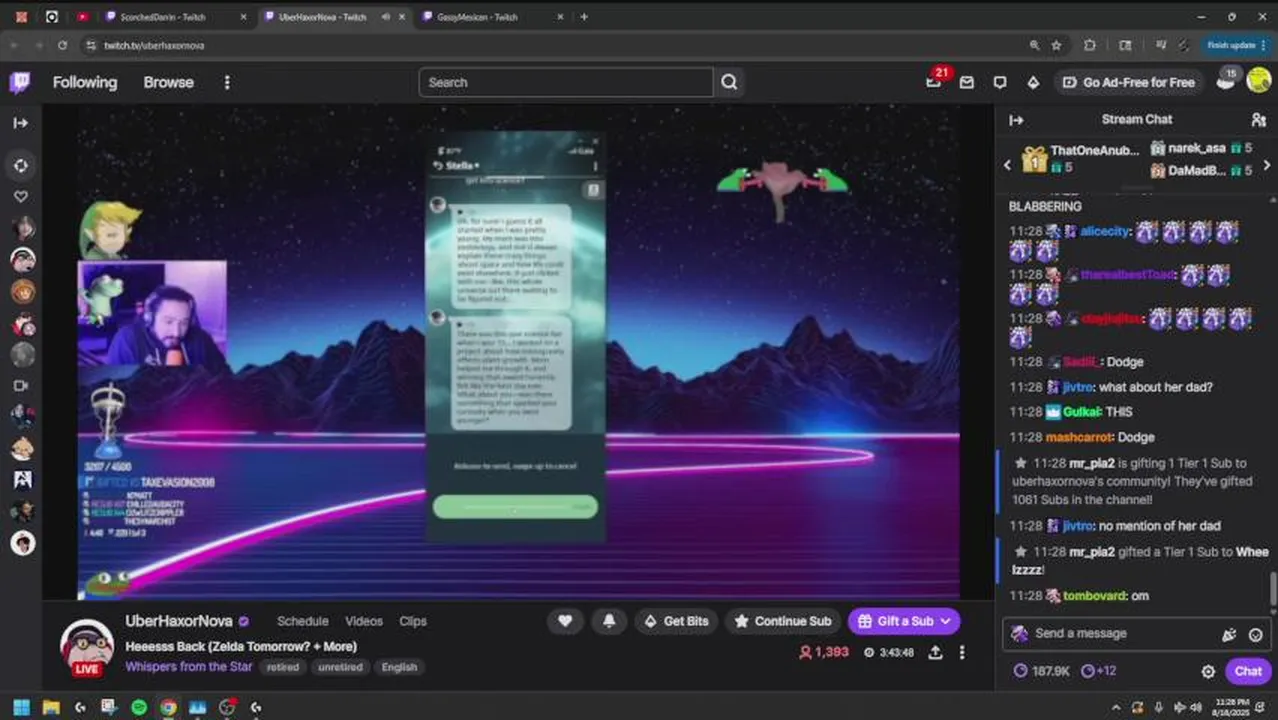Open the chat settings gear icon
Screen dimensions: 1278x720
[1208, 671]
